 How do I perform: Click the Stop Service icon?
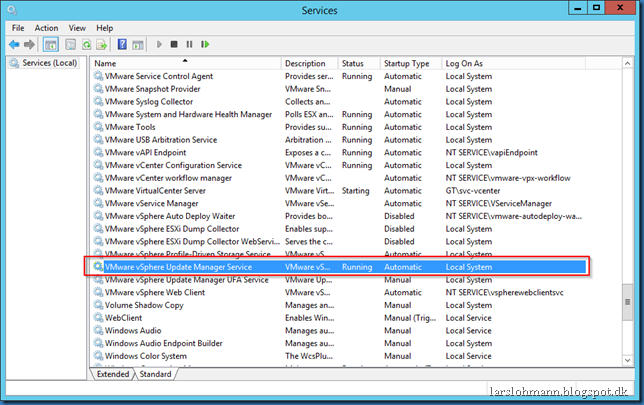(174, 44)
